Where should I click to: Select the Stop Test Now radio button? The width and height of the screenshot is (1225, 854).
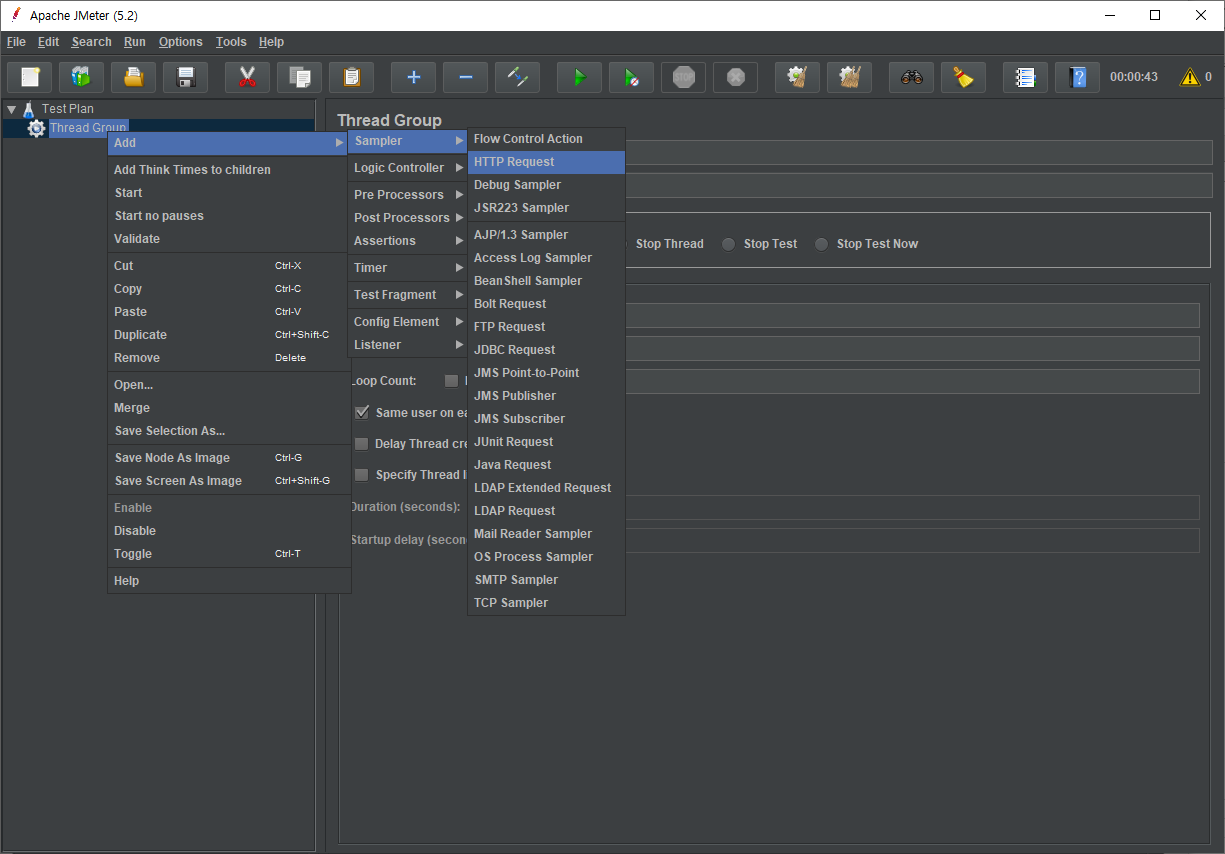click(822, 244)
